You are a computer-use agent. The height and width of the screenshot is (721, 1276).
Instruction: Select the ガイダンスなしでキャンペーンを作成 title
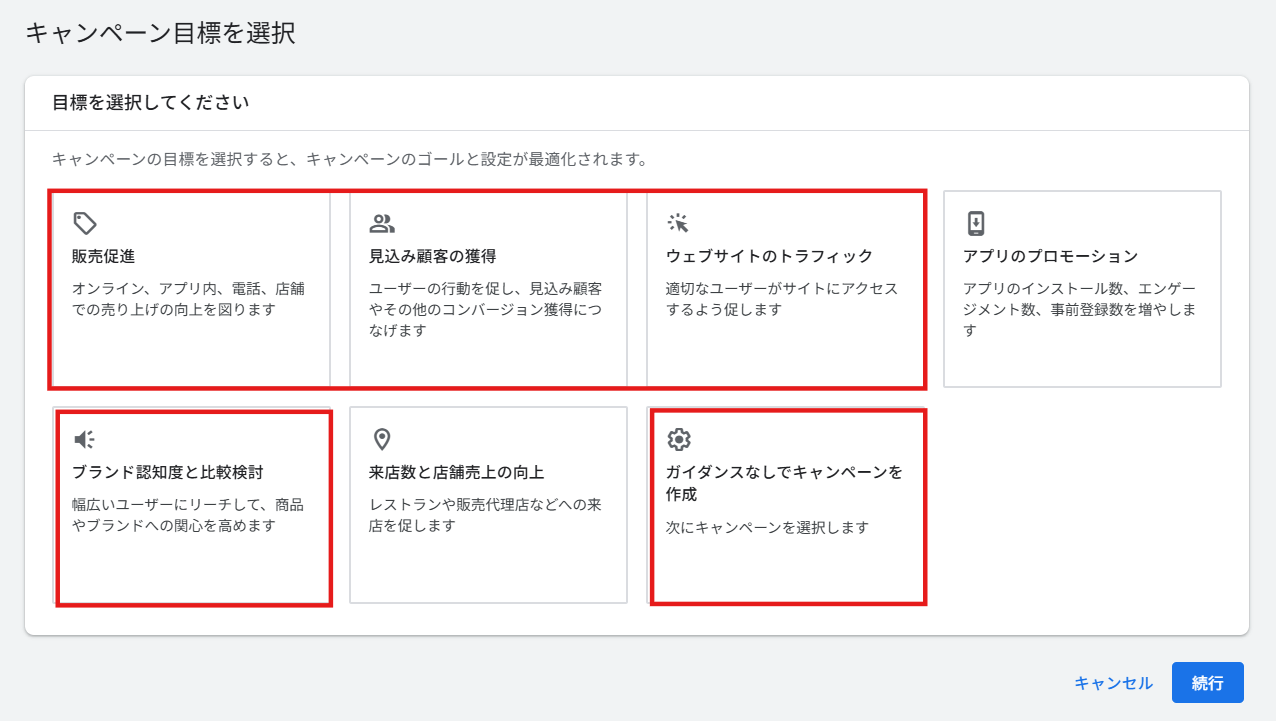click(784, 483)
